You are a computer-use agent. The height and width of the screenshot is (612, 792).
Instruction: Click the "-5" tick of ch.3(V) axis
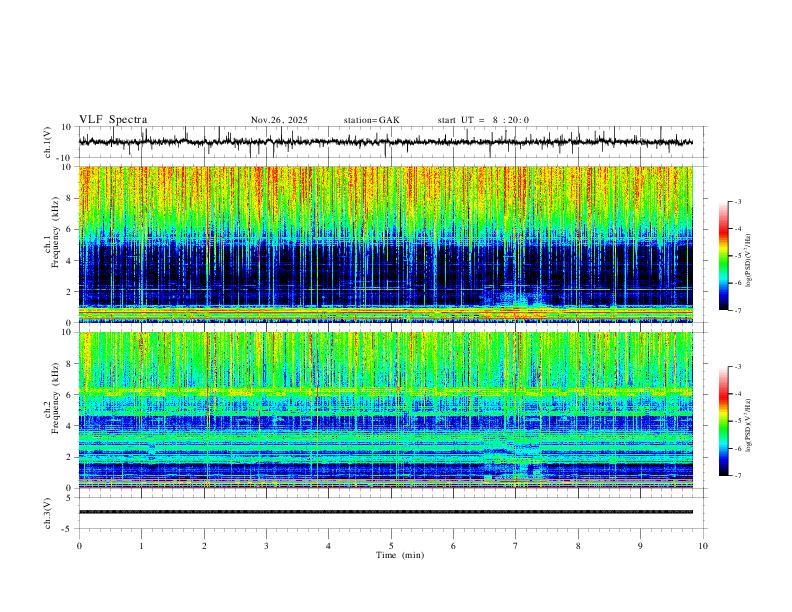tap(68, 529)
